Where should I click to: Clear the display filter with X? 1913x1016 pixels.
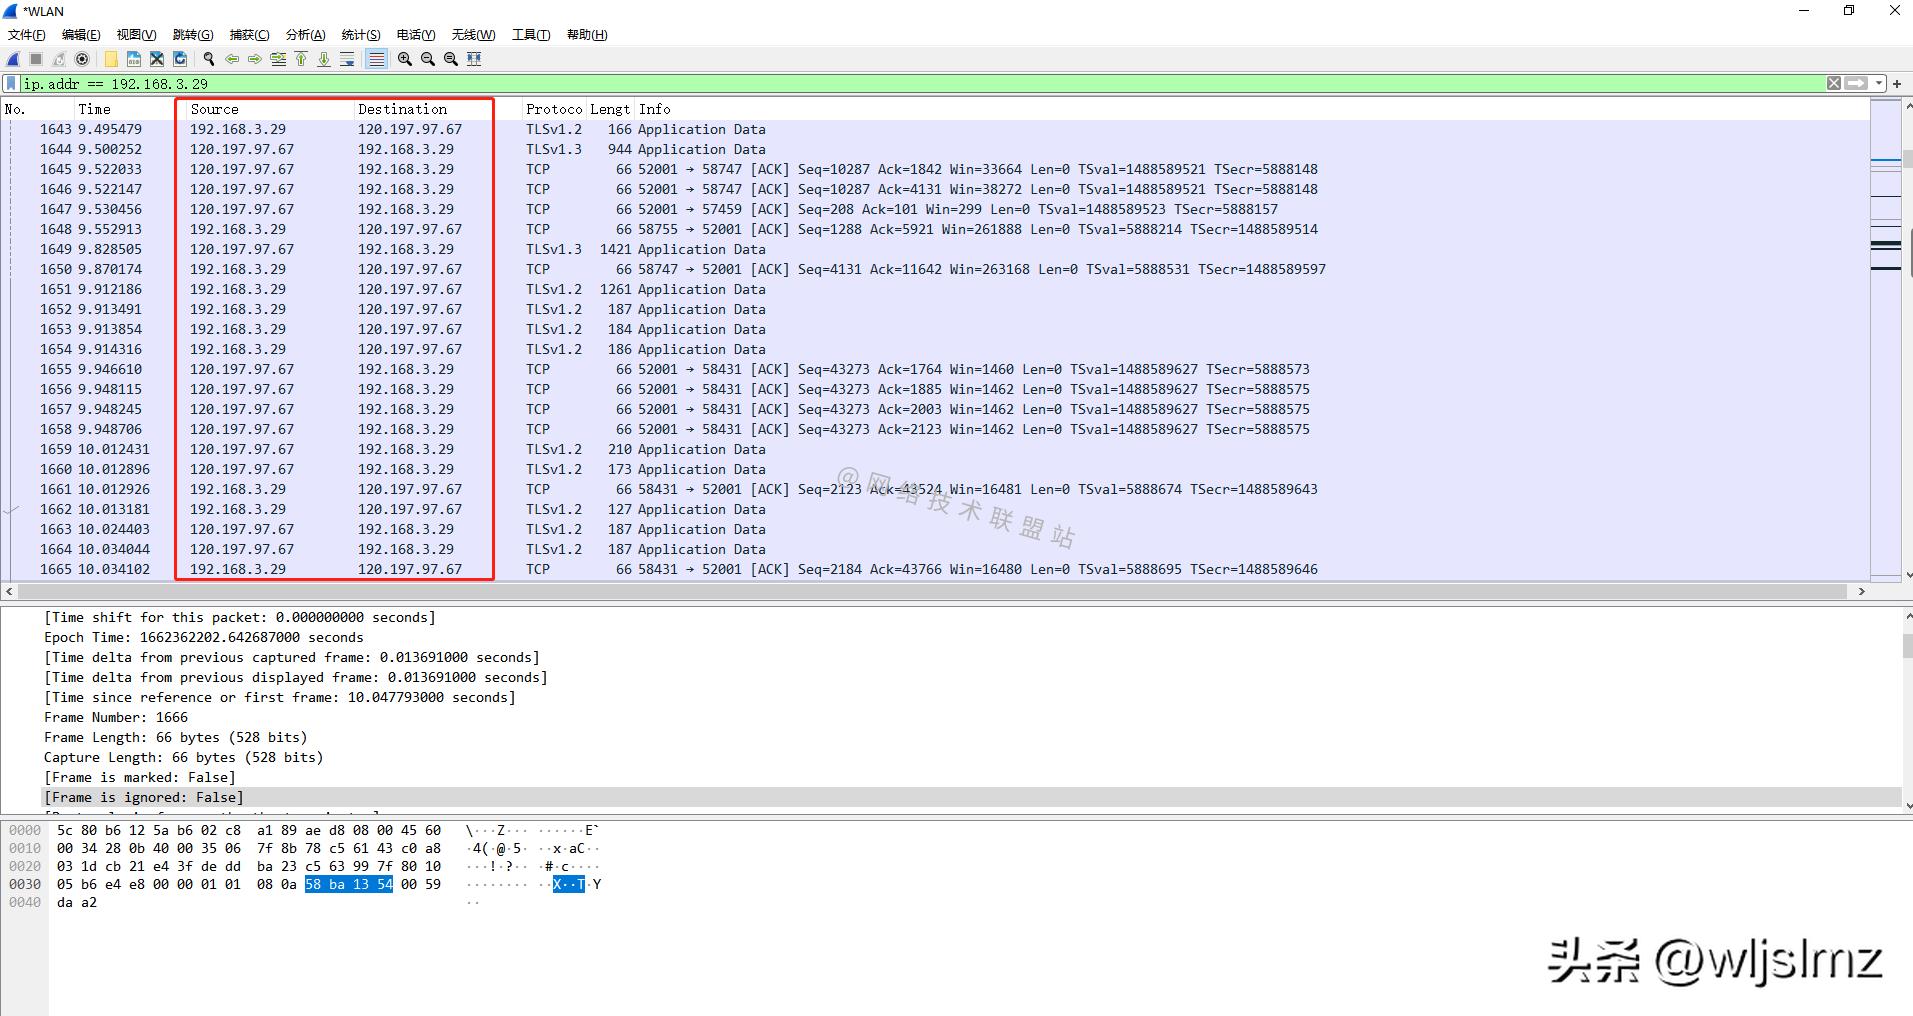[1833, 84]
